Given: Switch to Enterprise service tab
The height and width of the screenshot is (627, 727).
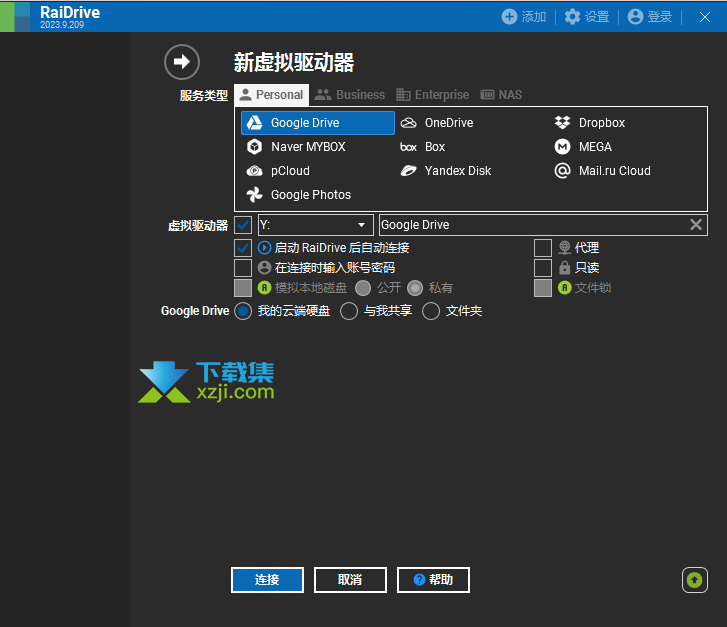Looking at the screenshot, I should point(433,95).
